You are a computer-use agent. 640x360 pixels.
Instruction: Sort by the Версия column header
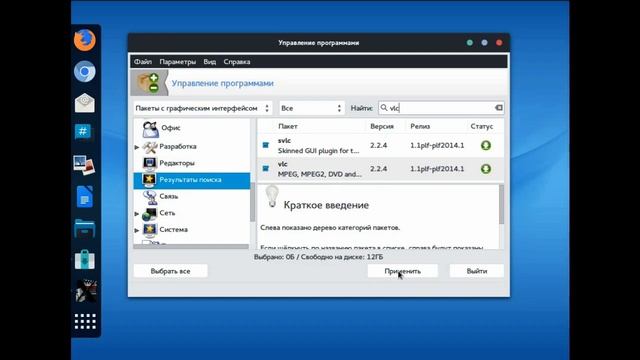382,126
